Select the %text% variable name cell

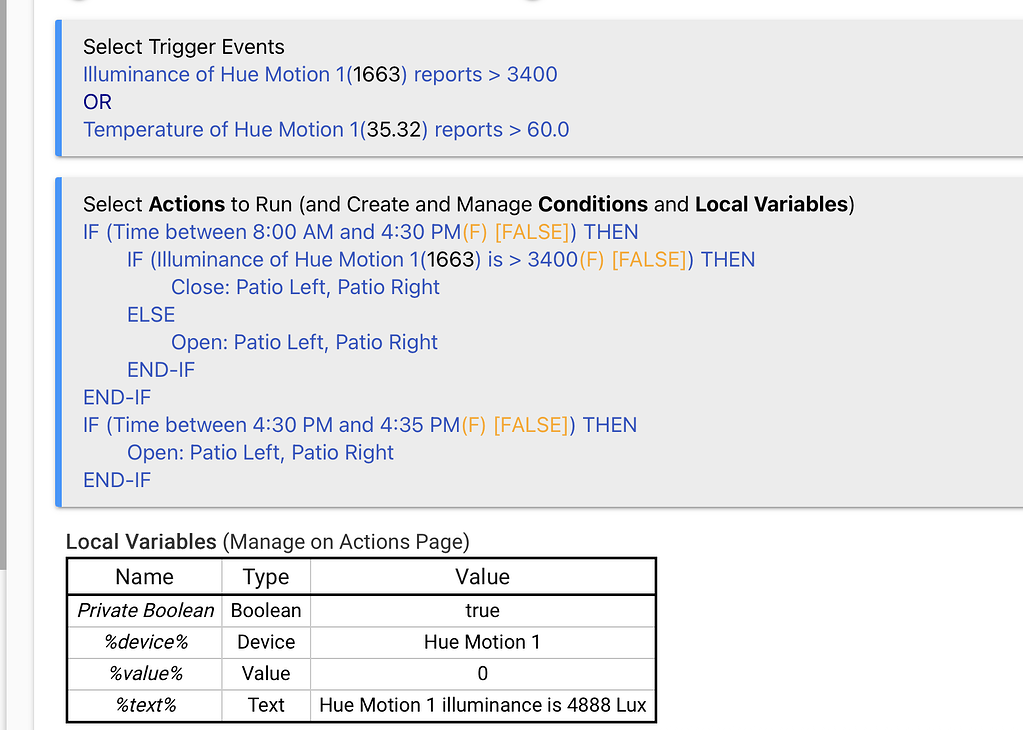pyautogui.click(x=145, y=705)
